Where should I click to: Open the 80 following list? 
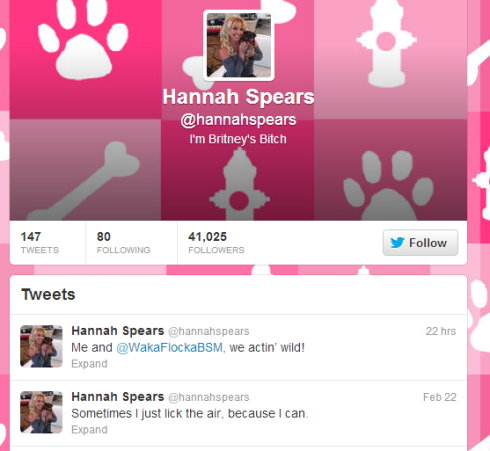pyautogui.click(x=123, y=243)
